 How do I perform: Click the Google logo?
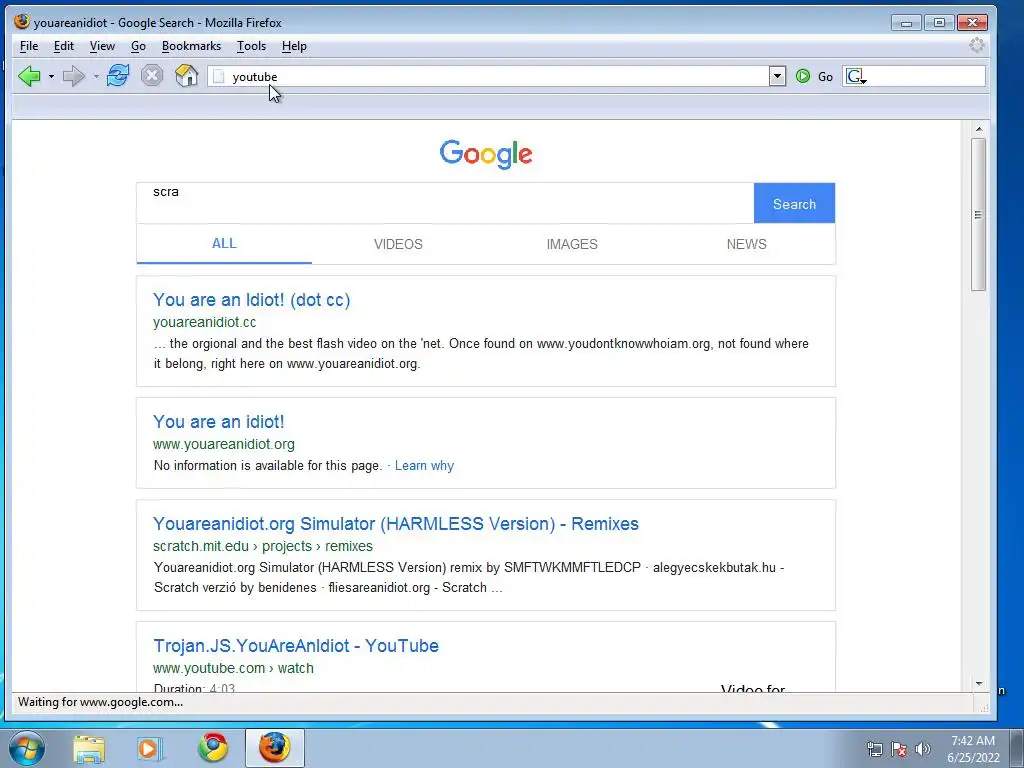(486, 154)
